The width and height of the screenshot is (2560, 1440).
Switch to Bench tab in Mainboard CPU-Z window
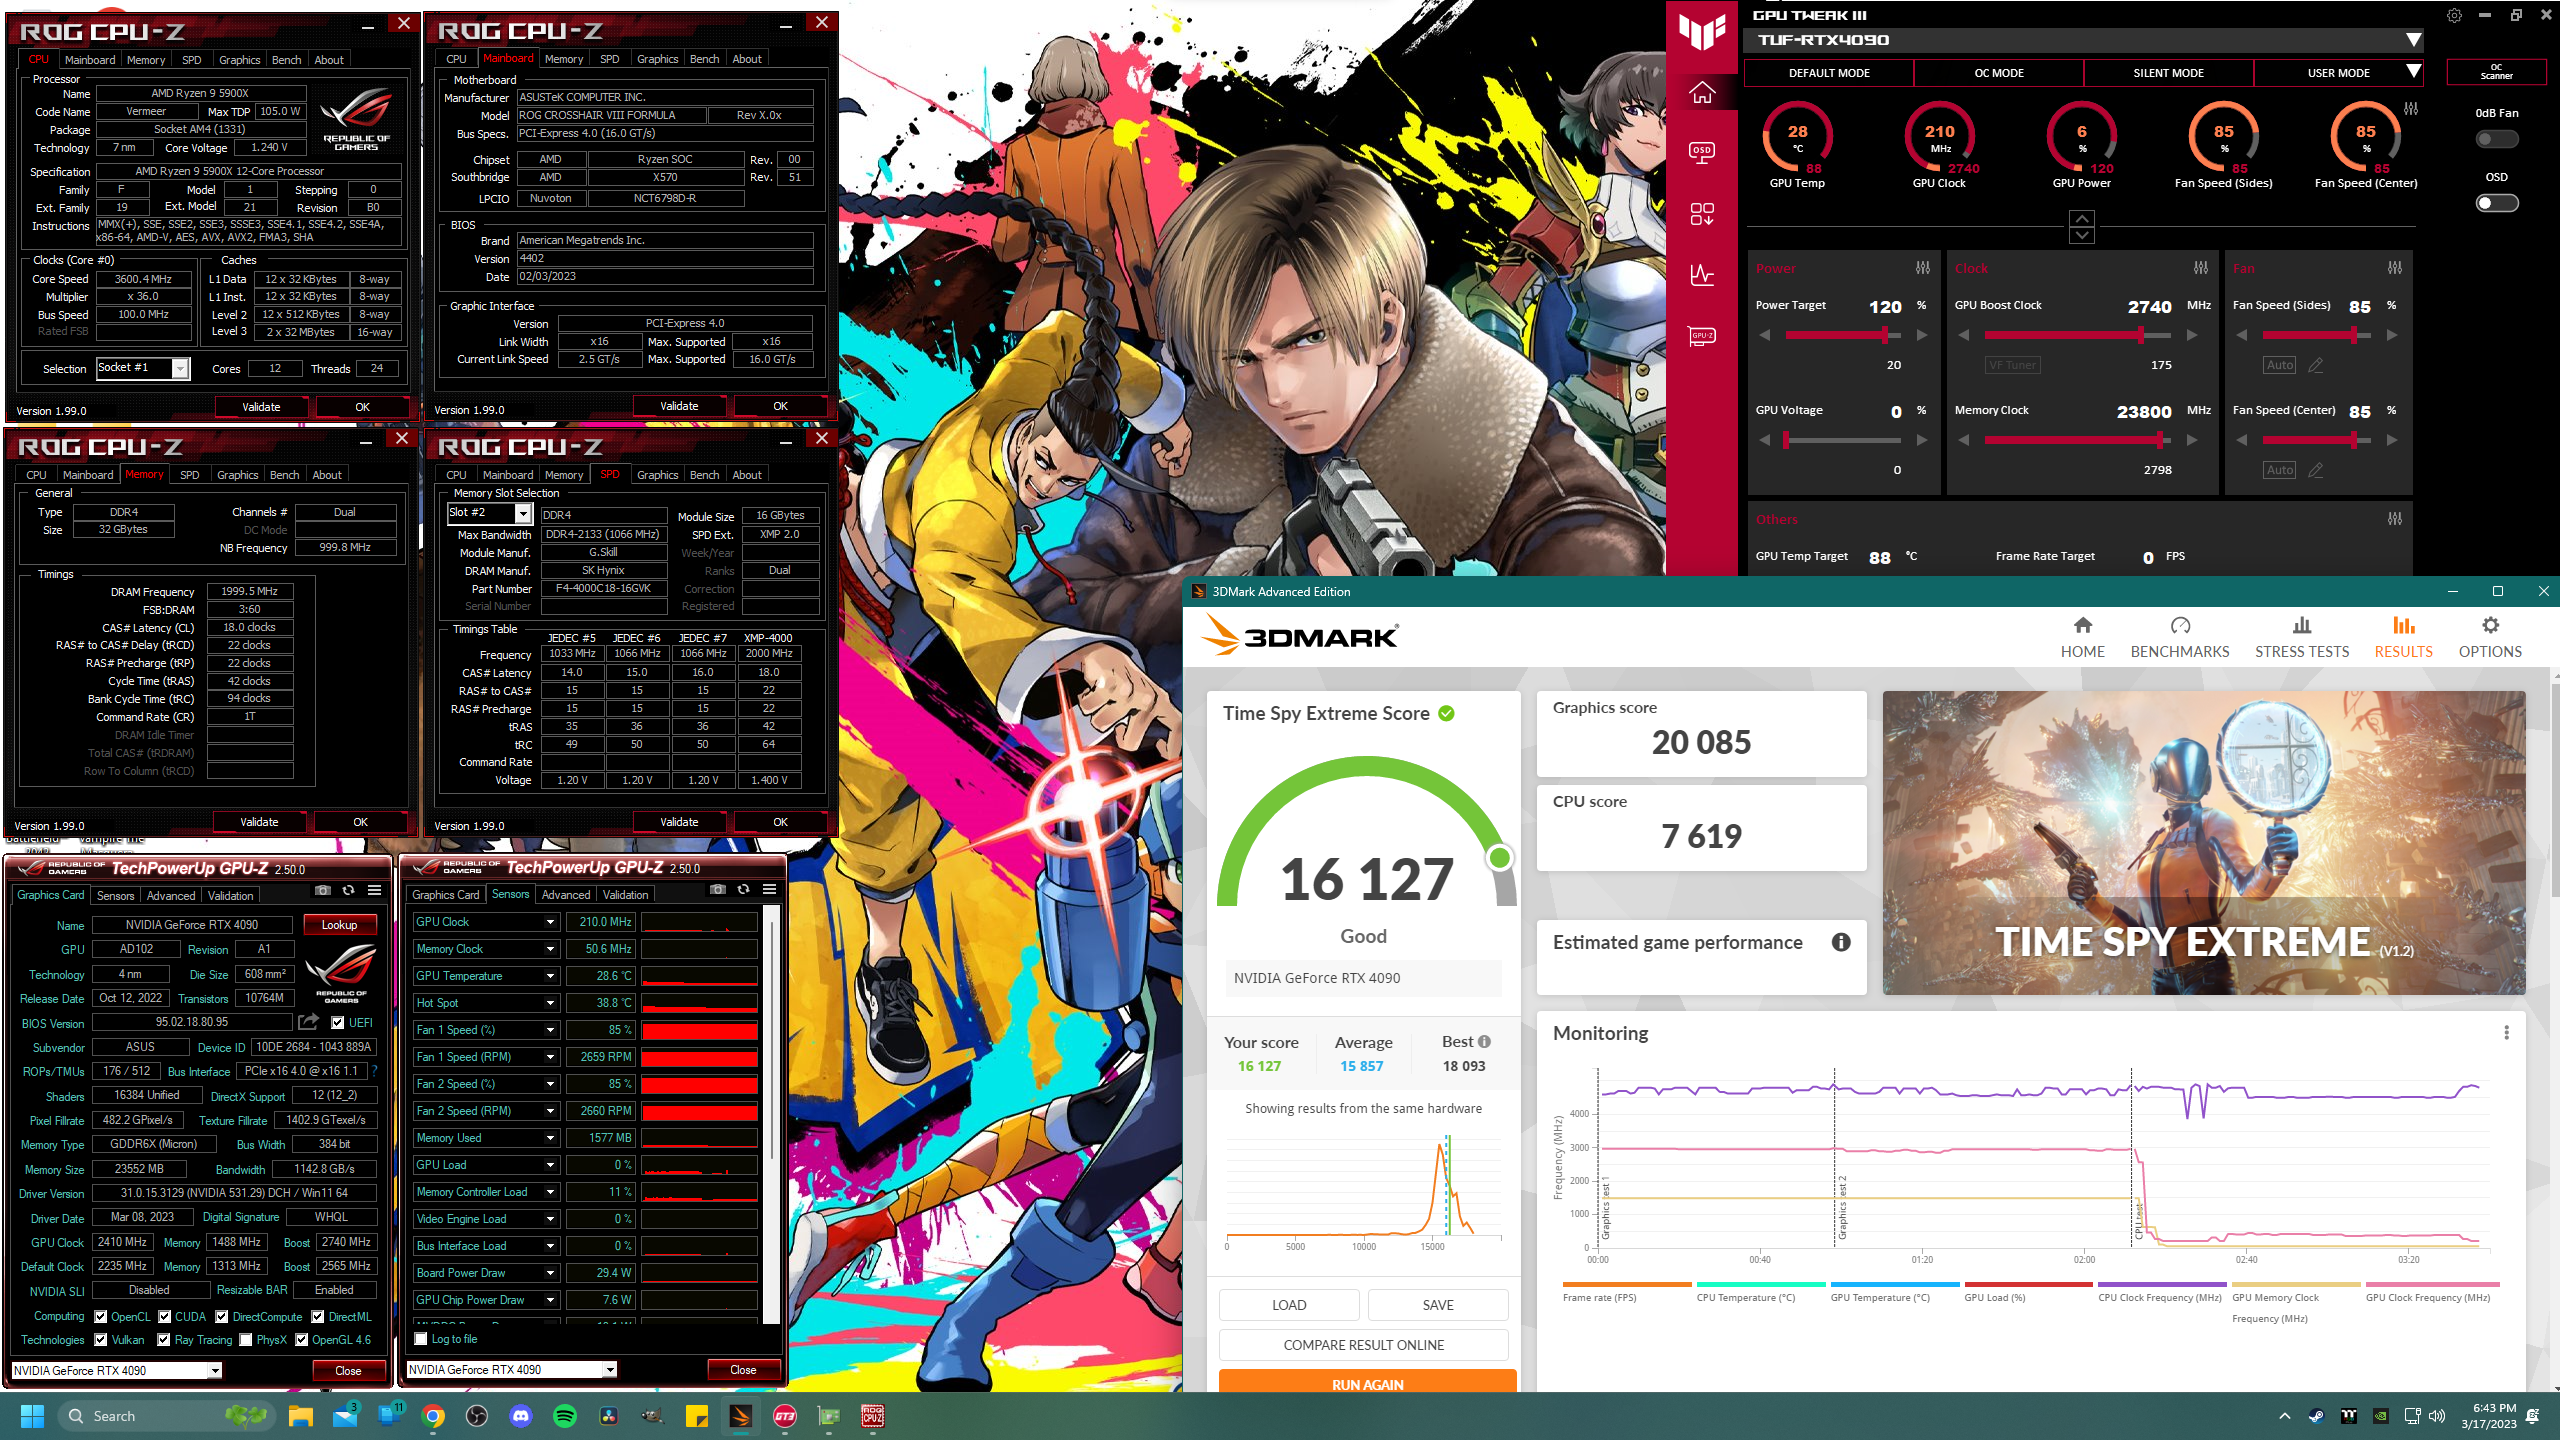pos(704,59)
